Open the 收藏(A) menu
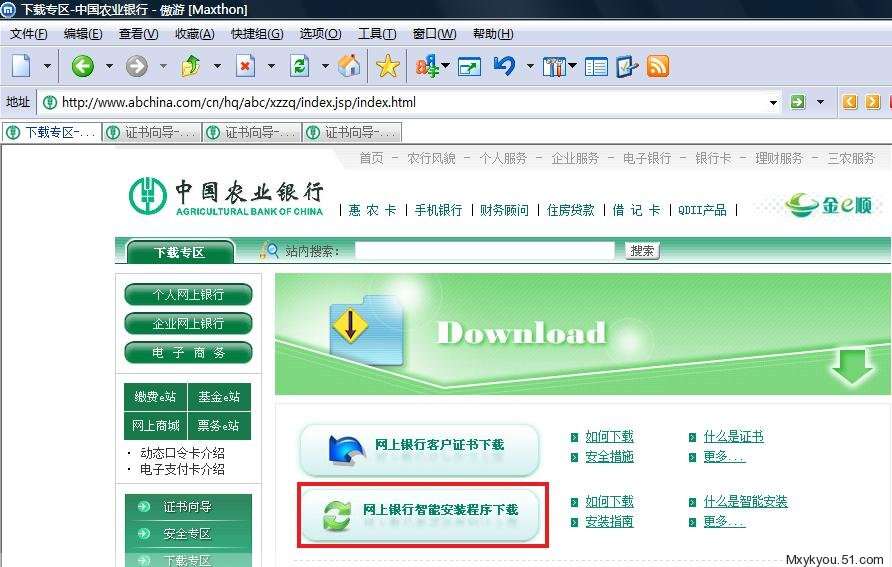The image size is (892, 567). 195,34
